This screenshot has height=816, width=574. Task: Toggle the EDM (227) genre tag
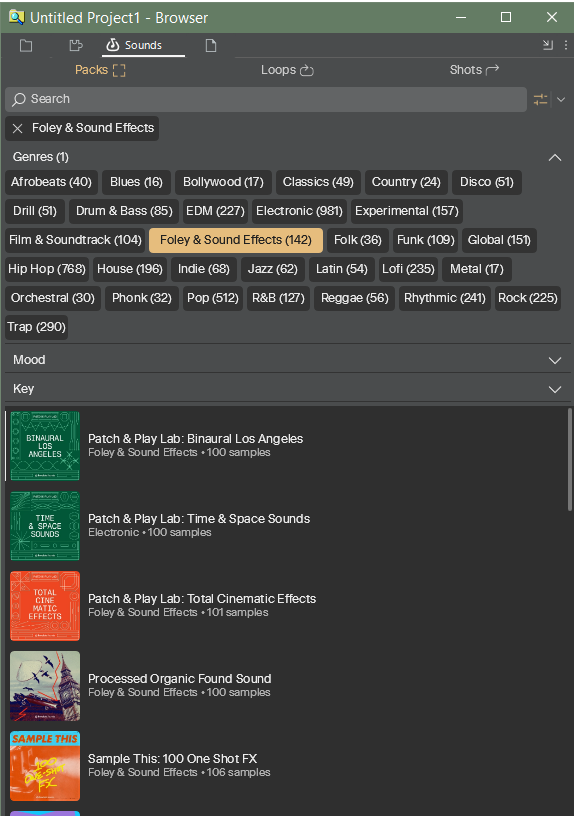(x=215, y=211)
